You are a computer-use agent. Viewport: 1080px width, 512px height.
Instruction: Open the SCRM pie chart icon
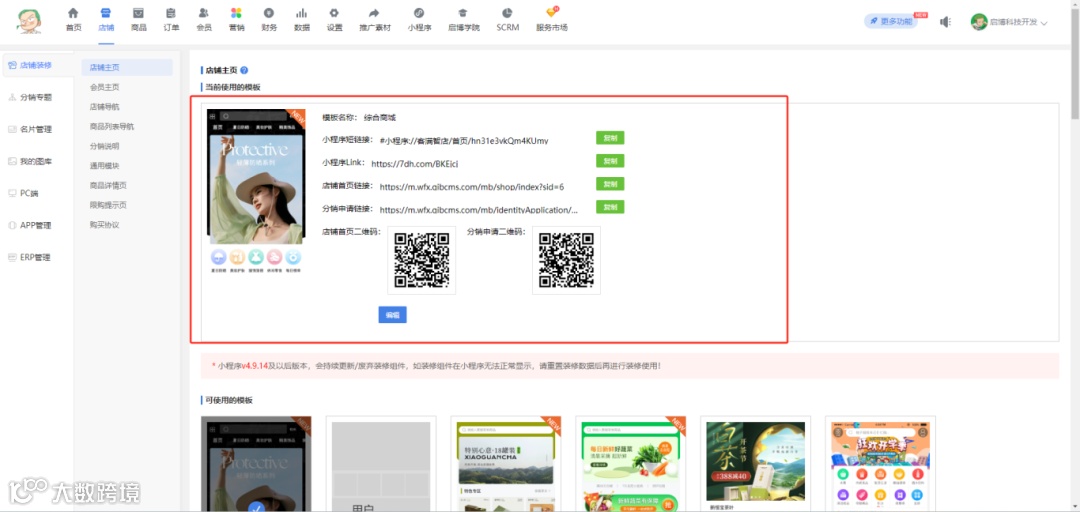[x=507, y=13]
